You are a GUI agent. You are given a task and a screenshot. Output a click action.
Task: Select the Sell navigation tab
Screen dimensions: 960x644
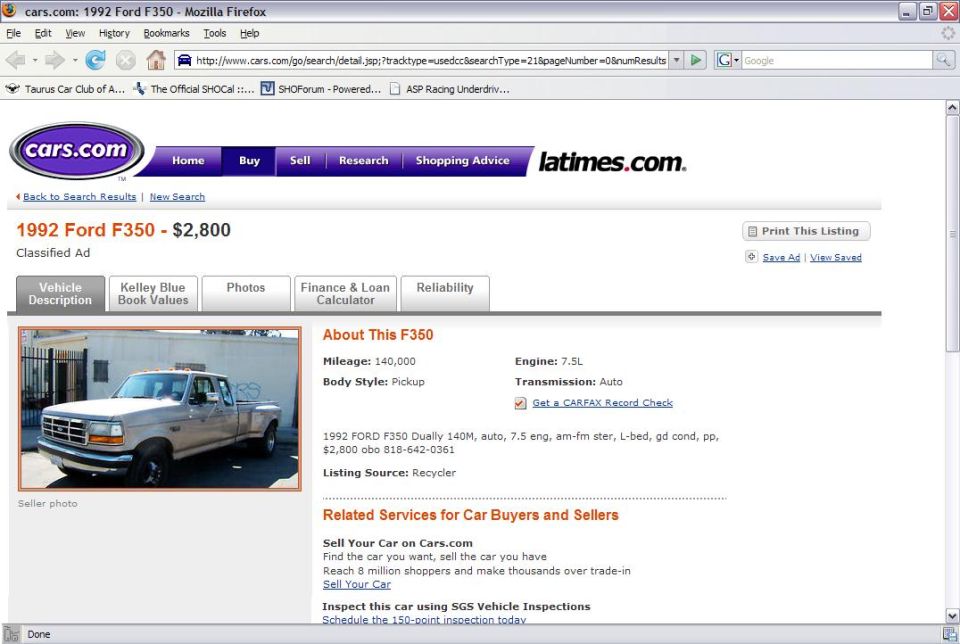[x=300, y=160]
